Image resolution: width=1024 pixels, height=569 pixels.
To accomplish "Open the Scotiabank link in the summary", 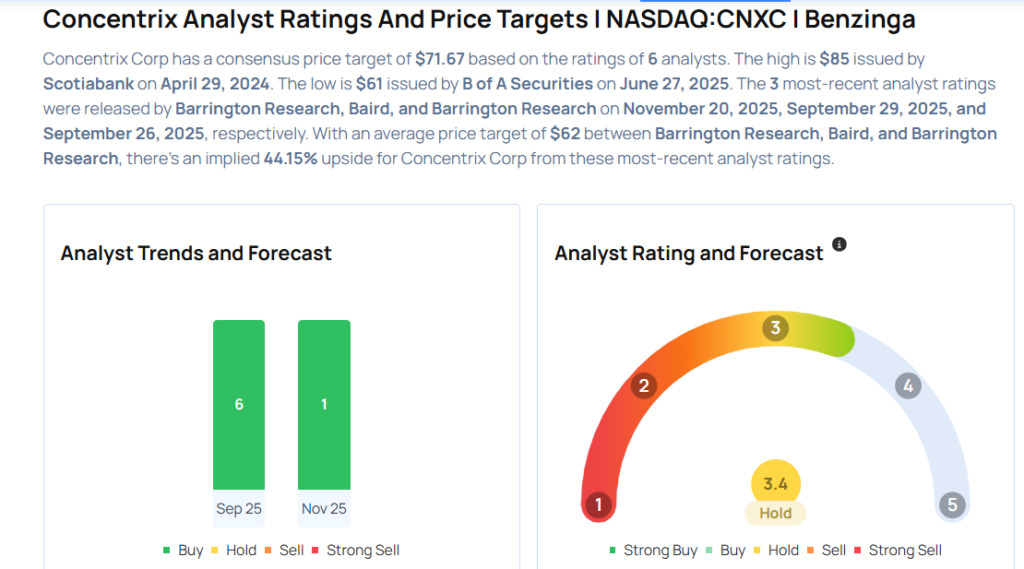I will coord(88,83).
